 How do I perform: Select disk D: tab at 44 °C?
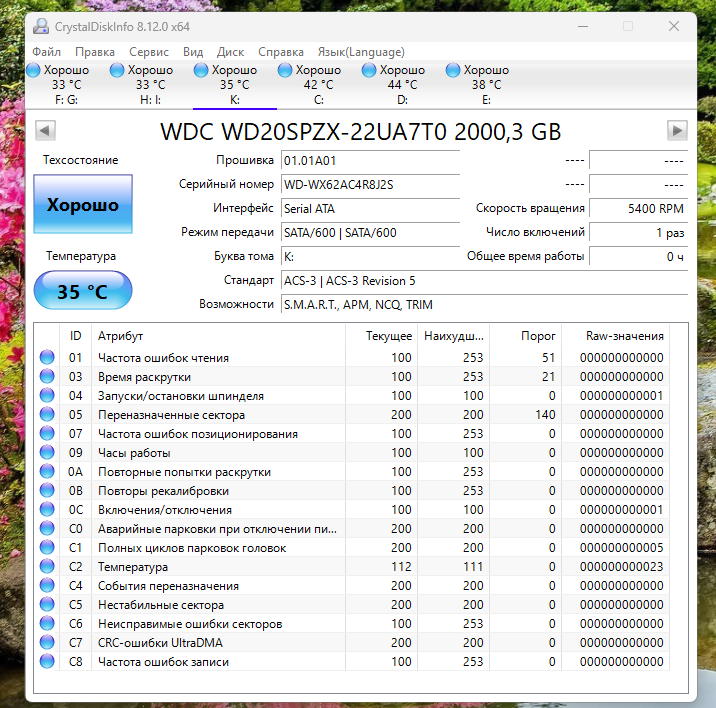point(403,85)
